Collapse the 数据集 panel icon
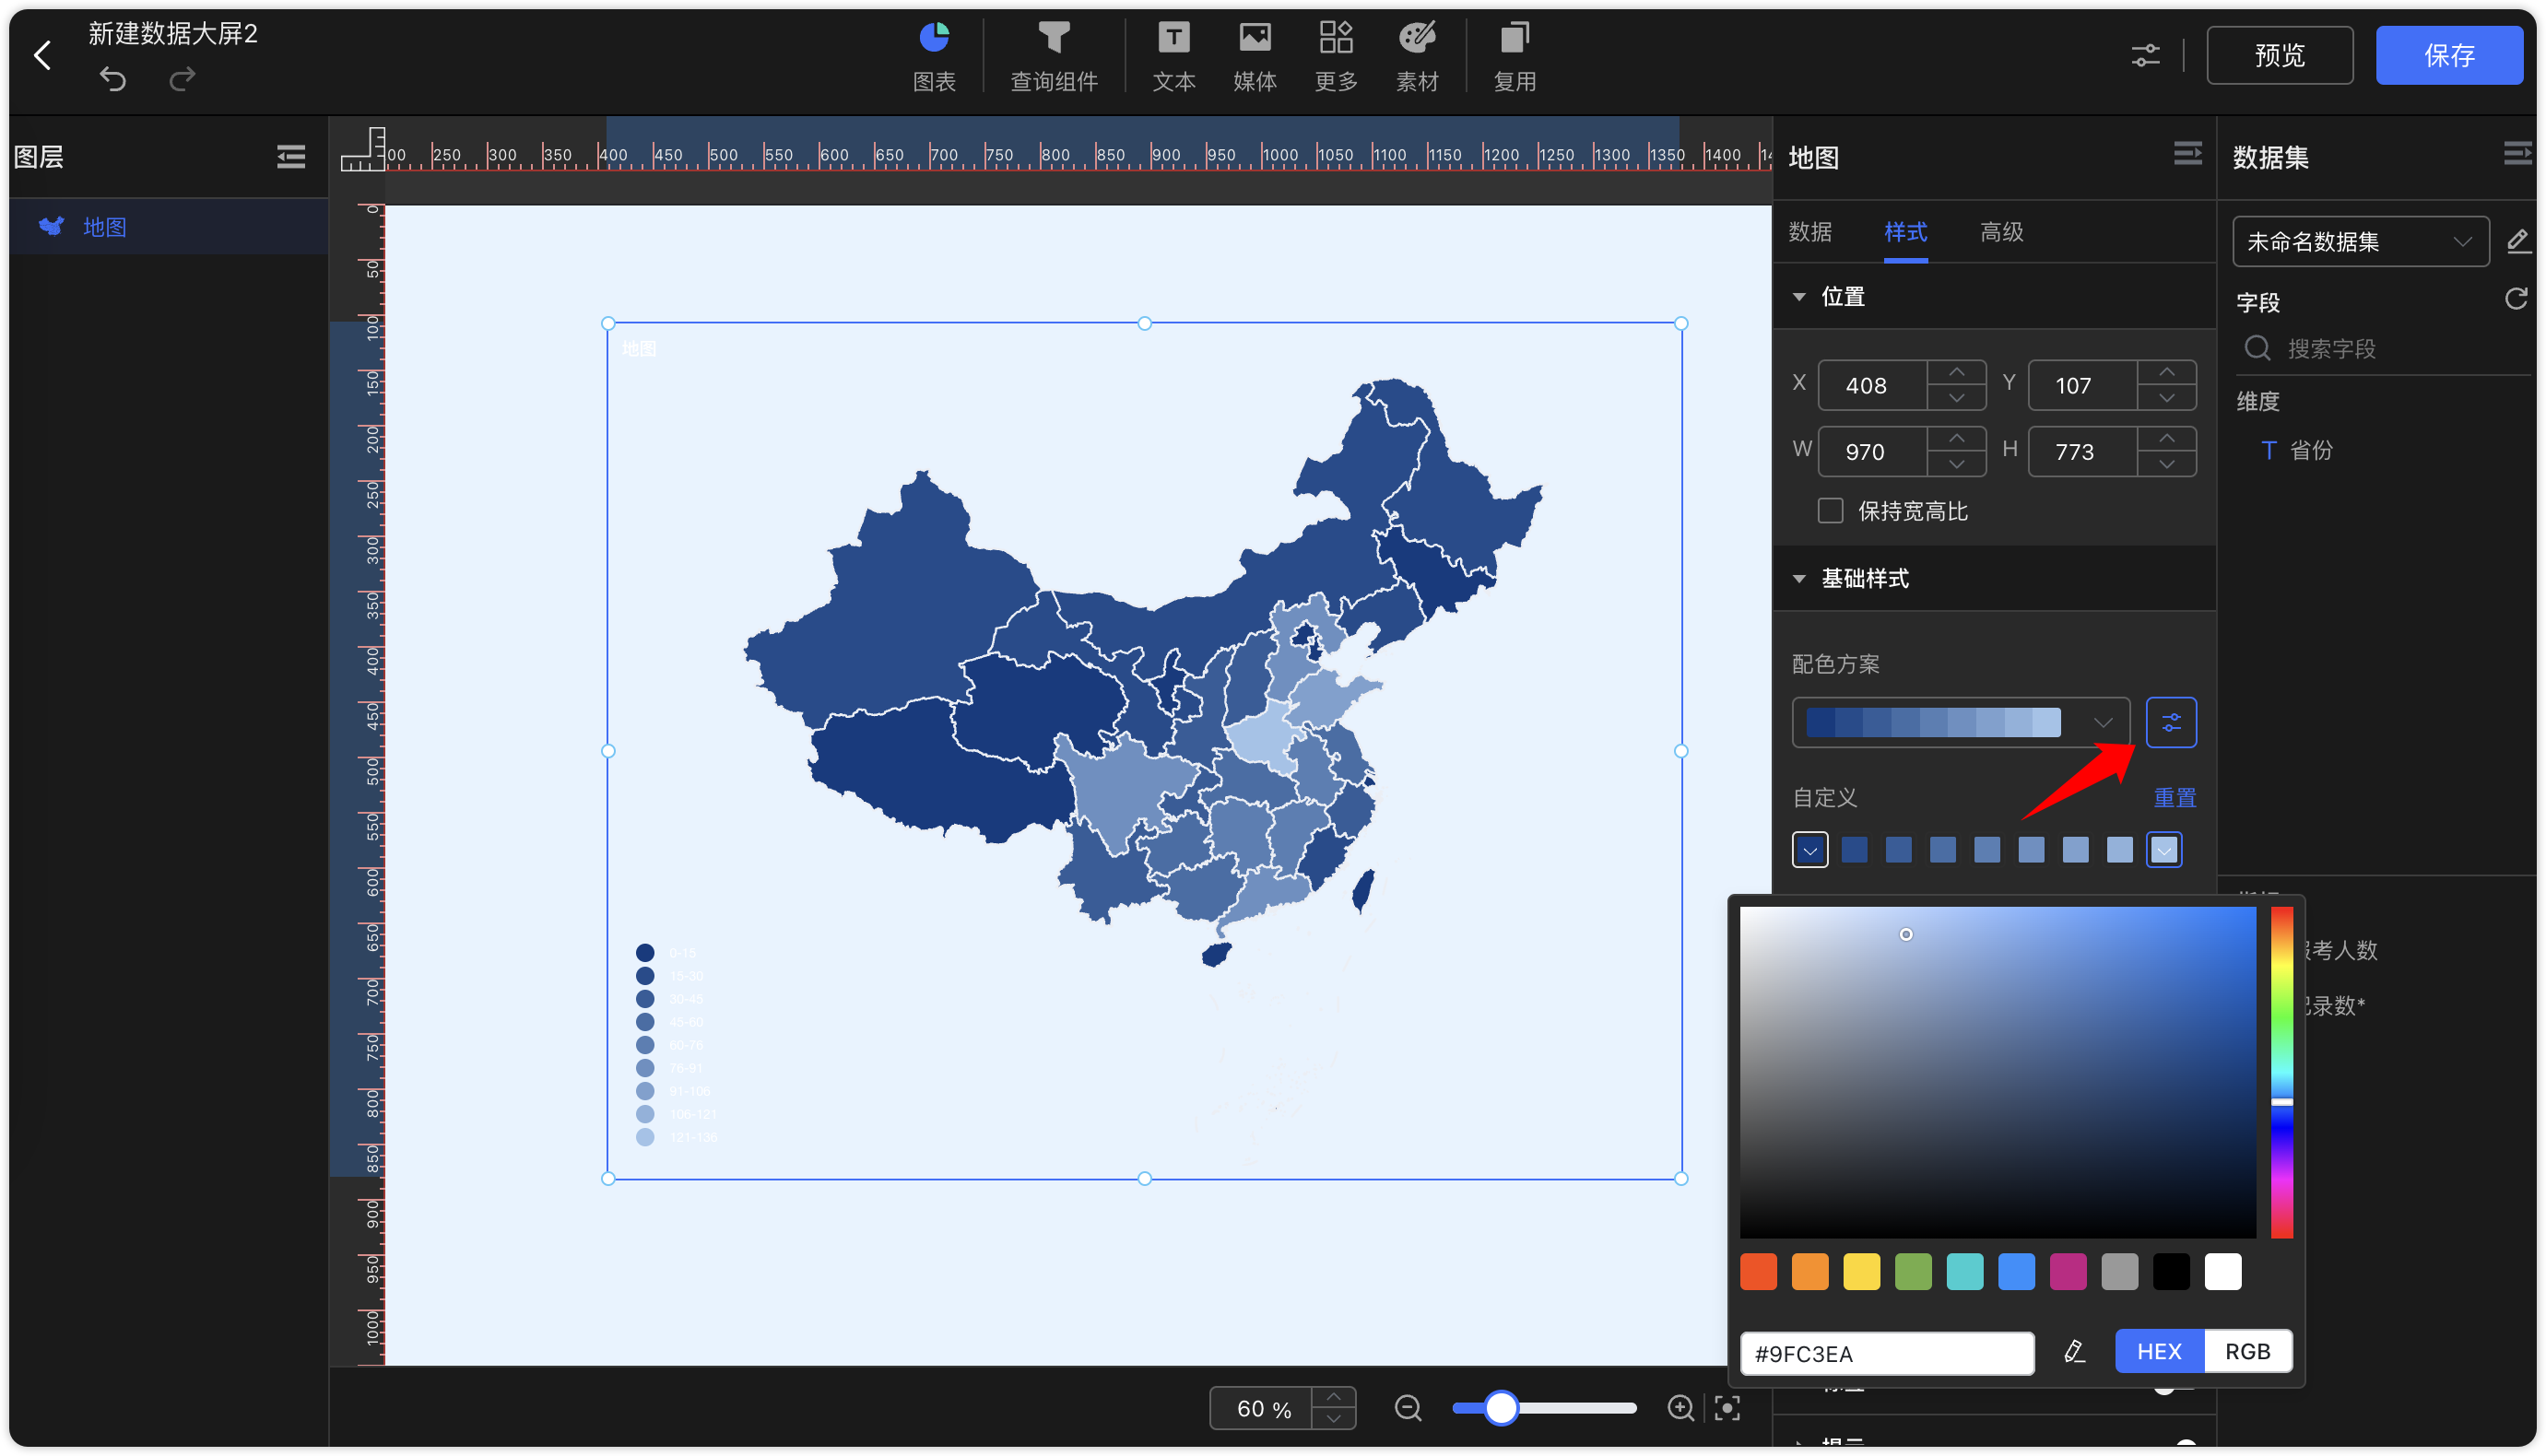This screenshot has width=2546, height=1456. (x=2518, y=155)
